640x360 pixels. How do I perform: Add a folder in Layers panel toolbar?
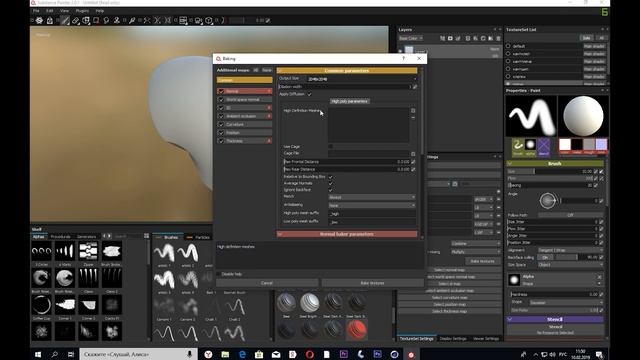click(x=491, y=38)
